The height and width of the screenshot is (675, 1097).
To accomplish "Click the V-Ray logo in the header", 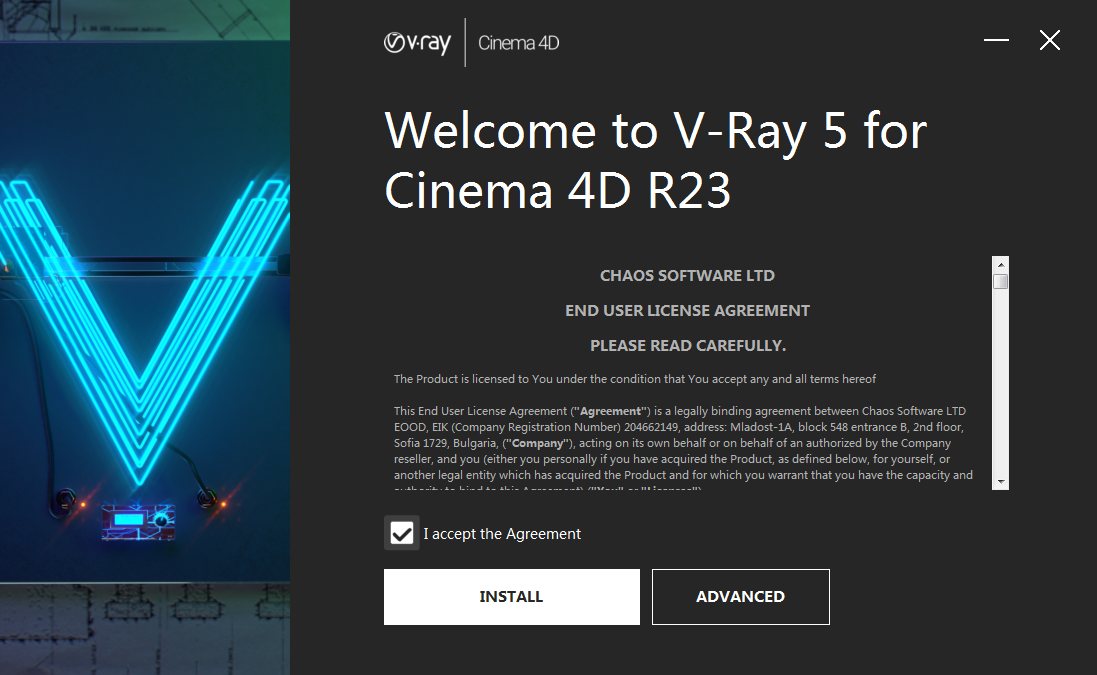I will (417, 43).
